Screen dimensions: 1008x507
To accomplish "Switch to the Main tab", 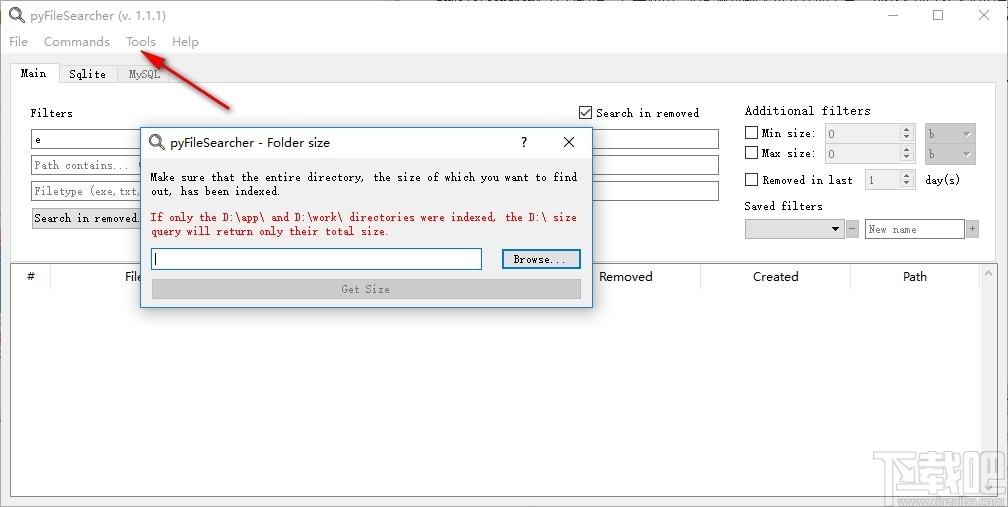I will point(33,73).
